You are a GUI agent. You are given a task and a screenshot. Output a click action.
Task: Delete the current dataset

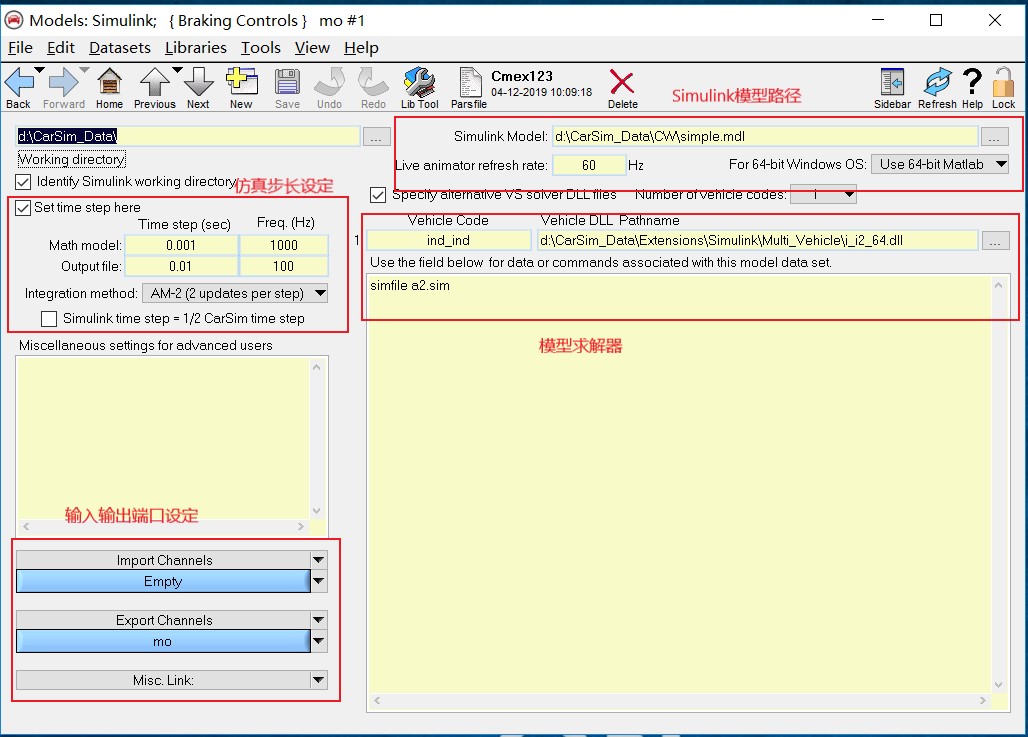[x=622, y=87]
